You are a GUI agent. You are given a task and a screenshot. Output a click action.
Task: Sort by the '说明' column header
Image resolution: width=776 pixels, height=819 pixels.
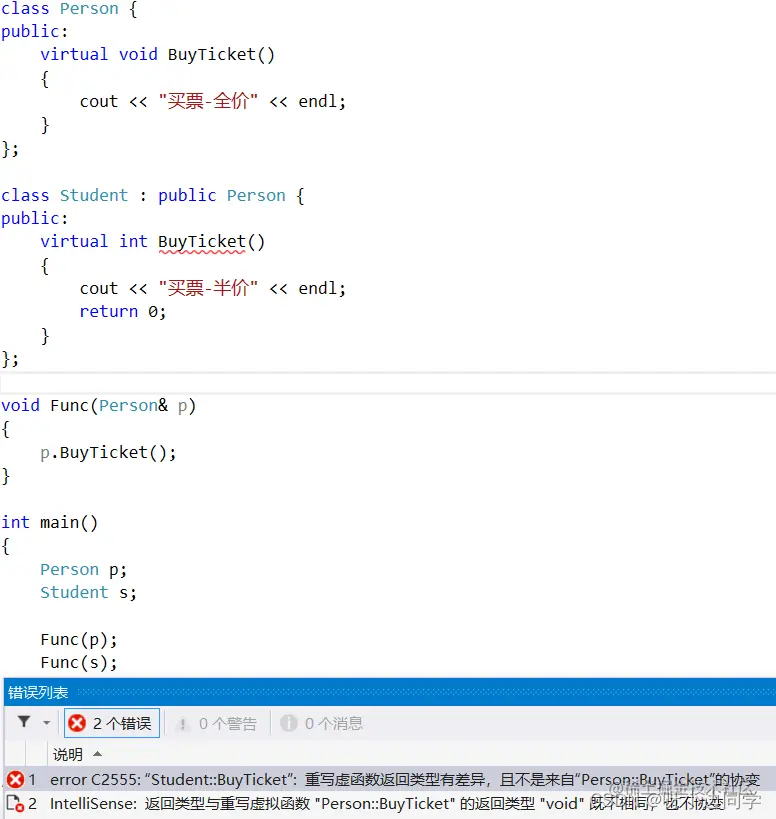[x=68, y=754]
